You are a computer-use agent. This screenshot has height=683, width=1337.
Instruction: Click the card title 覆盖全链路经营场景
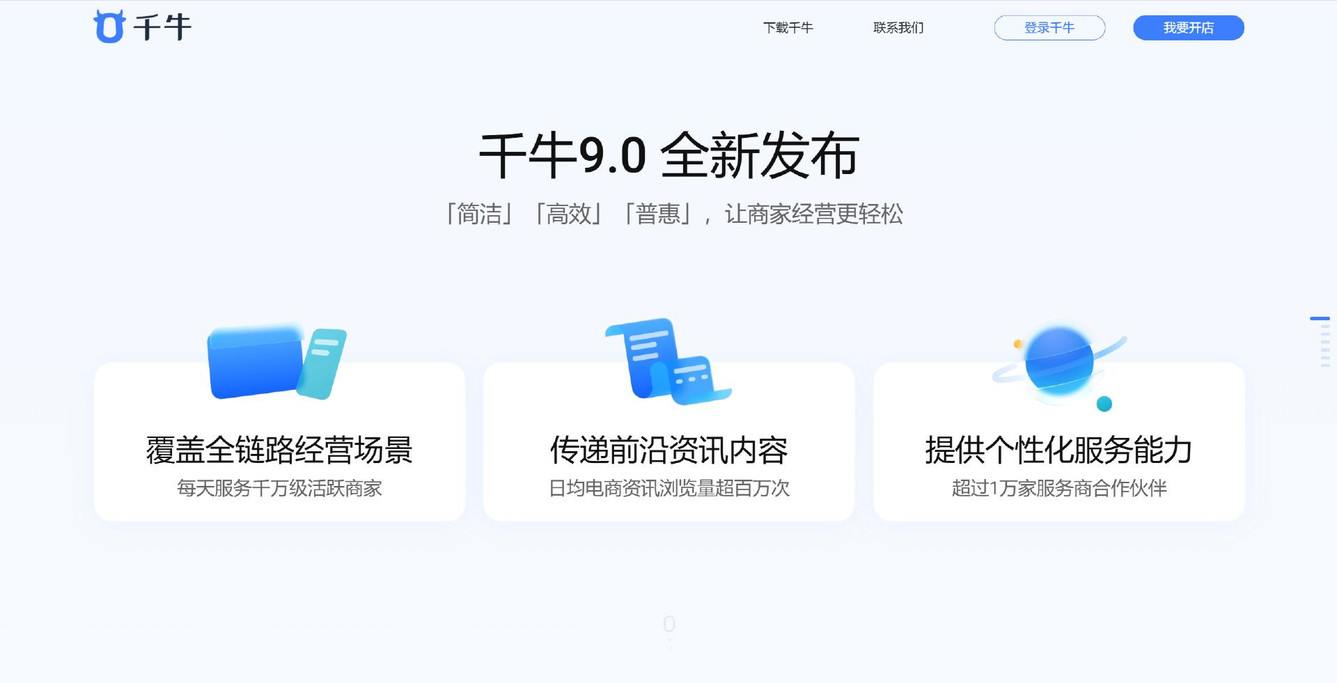click(x=279, y=450)
